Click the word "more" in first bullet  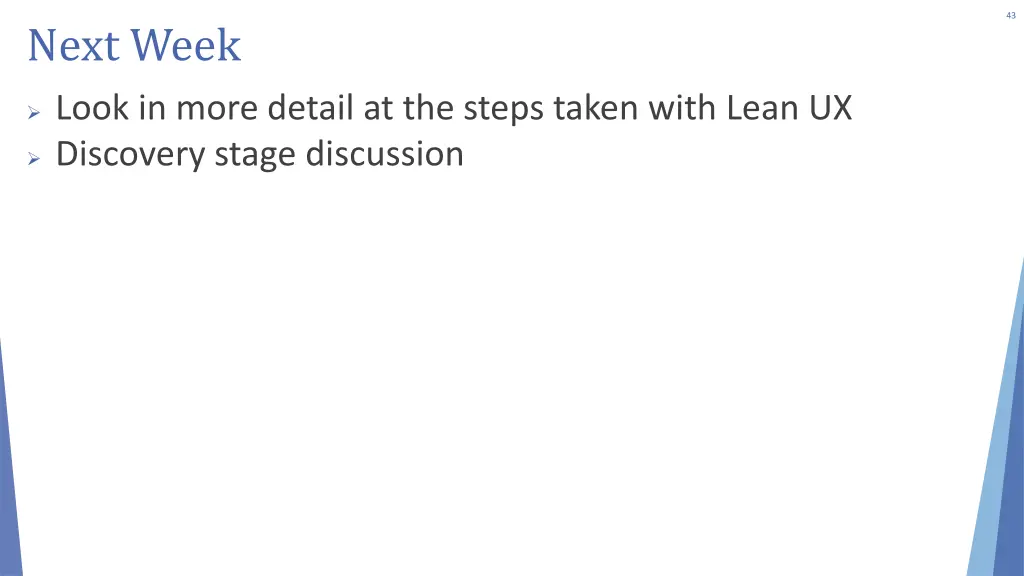(x=217, y=108)
